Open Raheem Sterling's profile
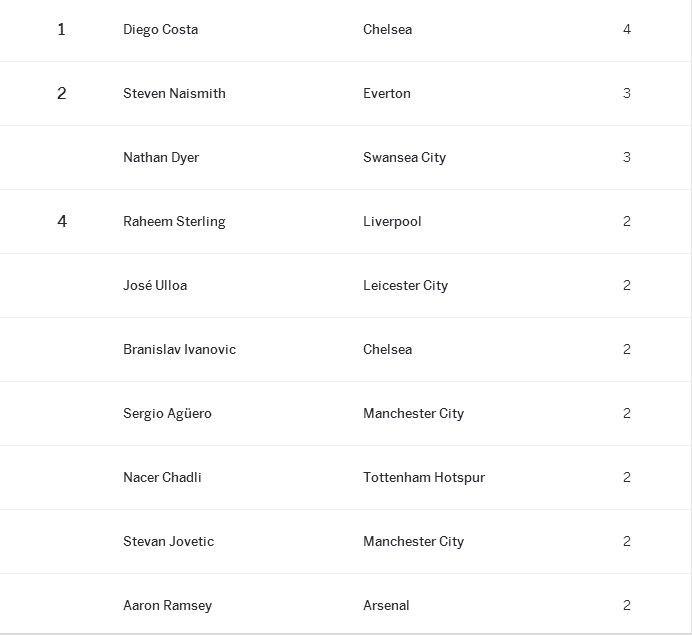 point(174,222)
